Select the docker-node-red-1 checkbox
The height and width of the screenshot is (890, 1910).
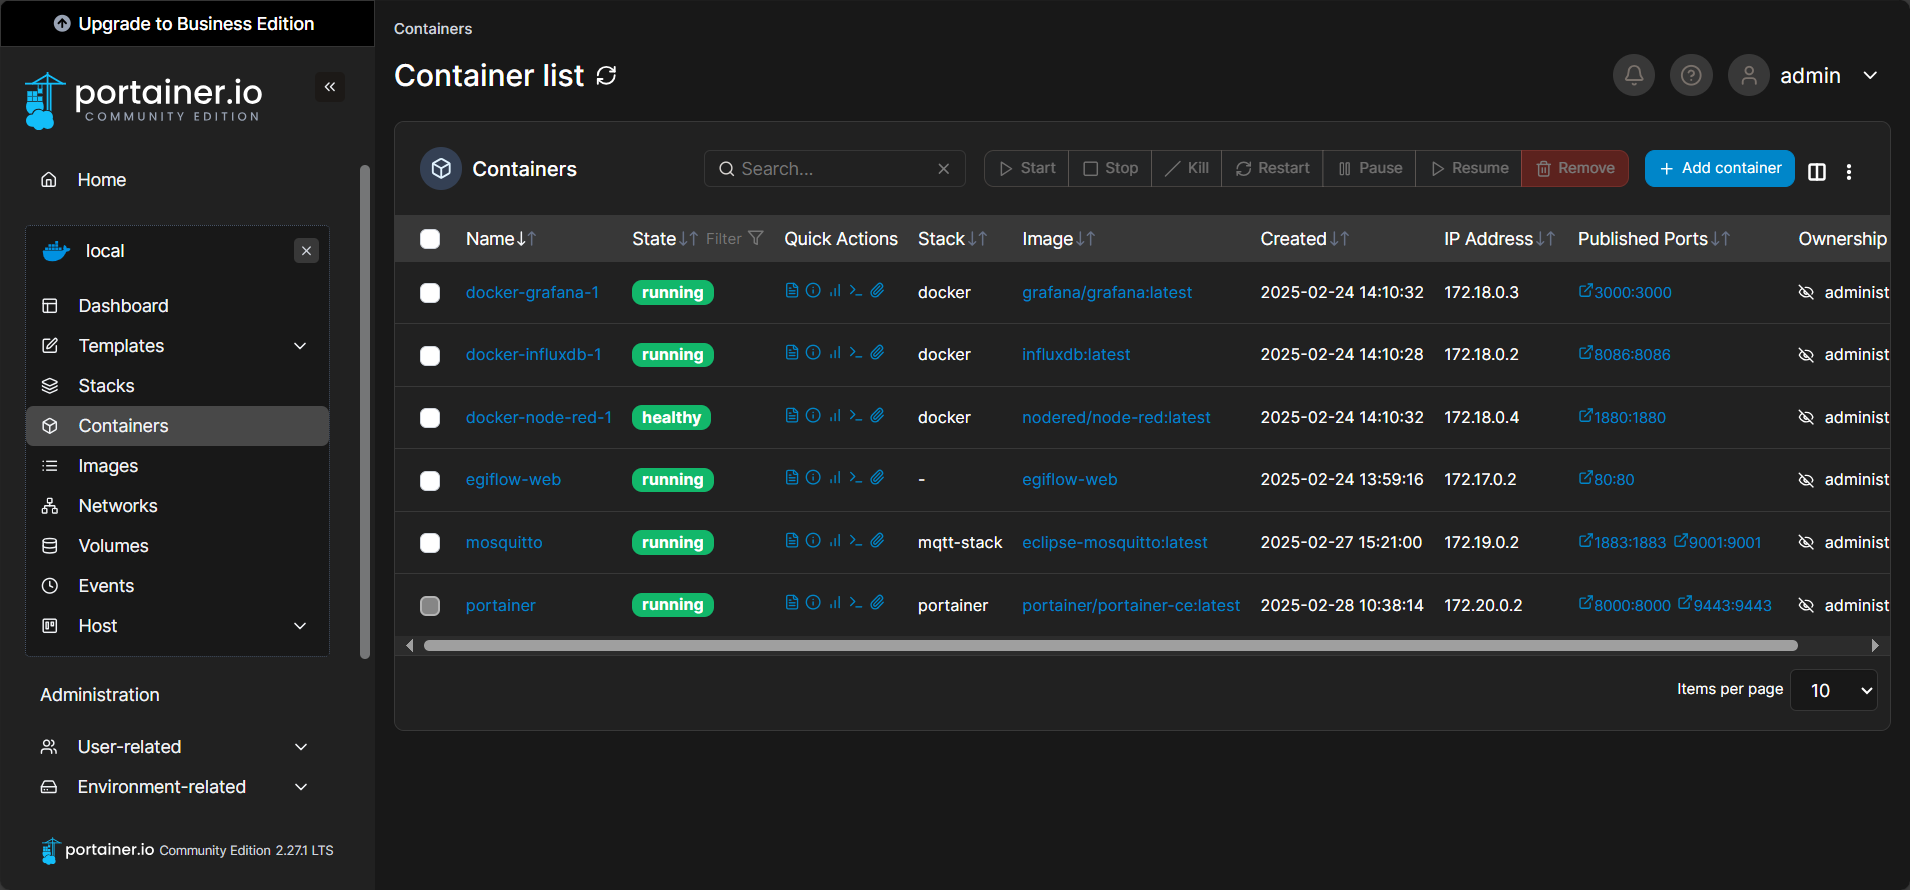coord(430,418)
